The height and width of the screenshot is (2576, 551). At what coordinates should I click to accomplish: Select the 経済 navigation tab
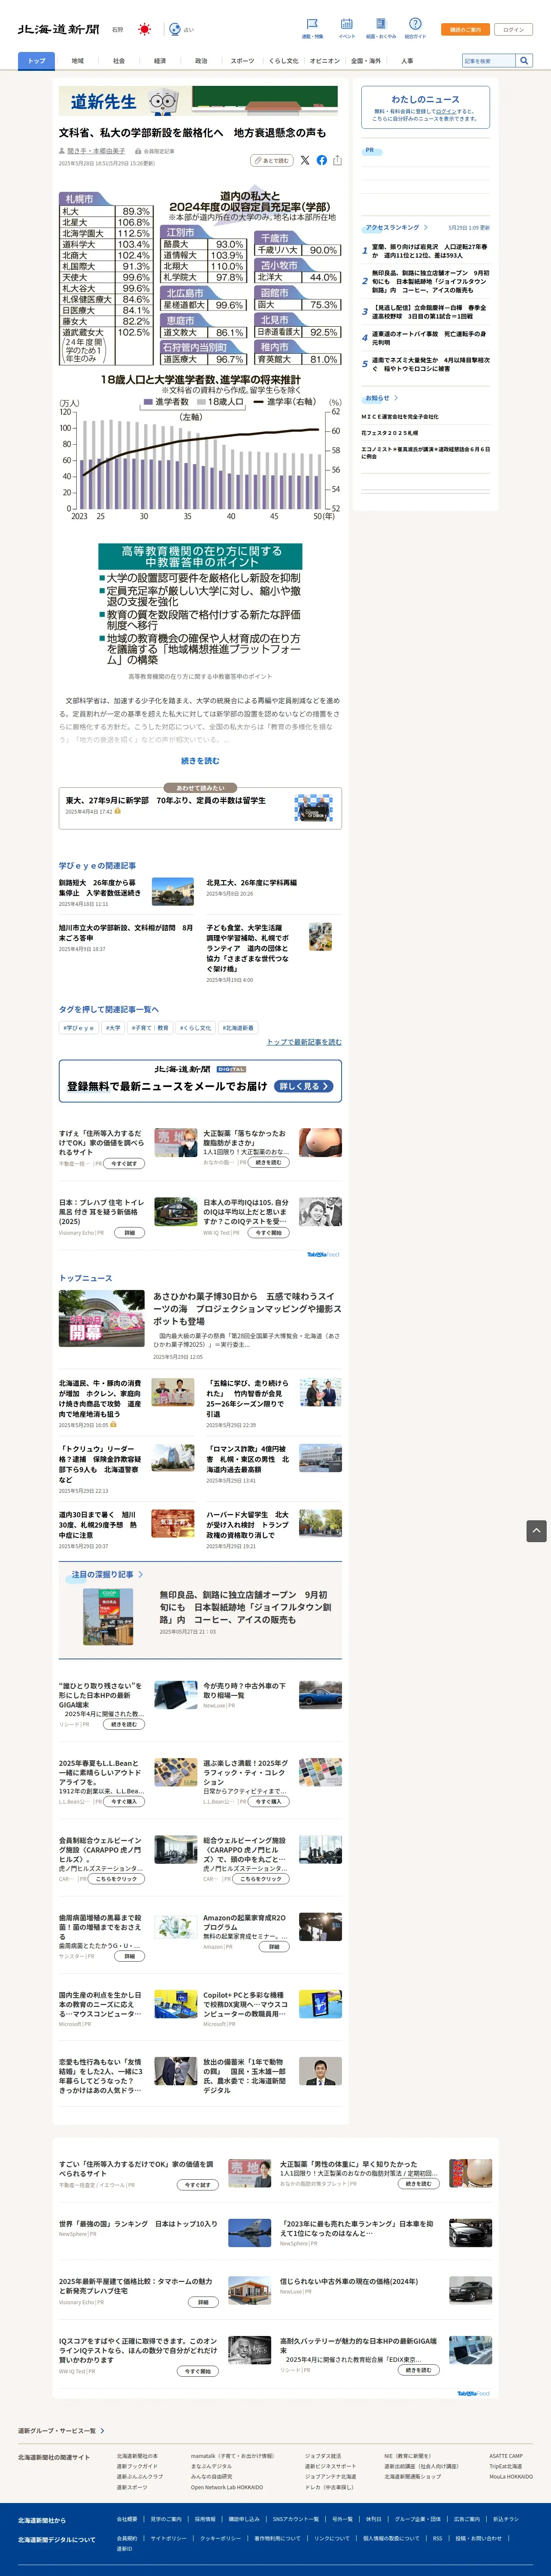pyautogui.click(x=160, y=61)
